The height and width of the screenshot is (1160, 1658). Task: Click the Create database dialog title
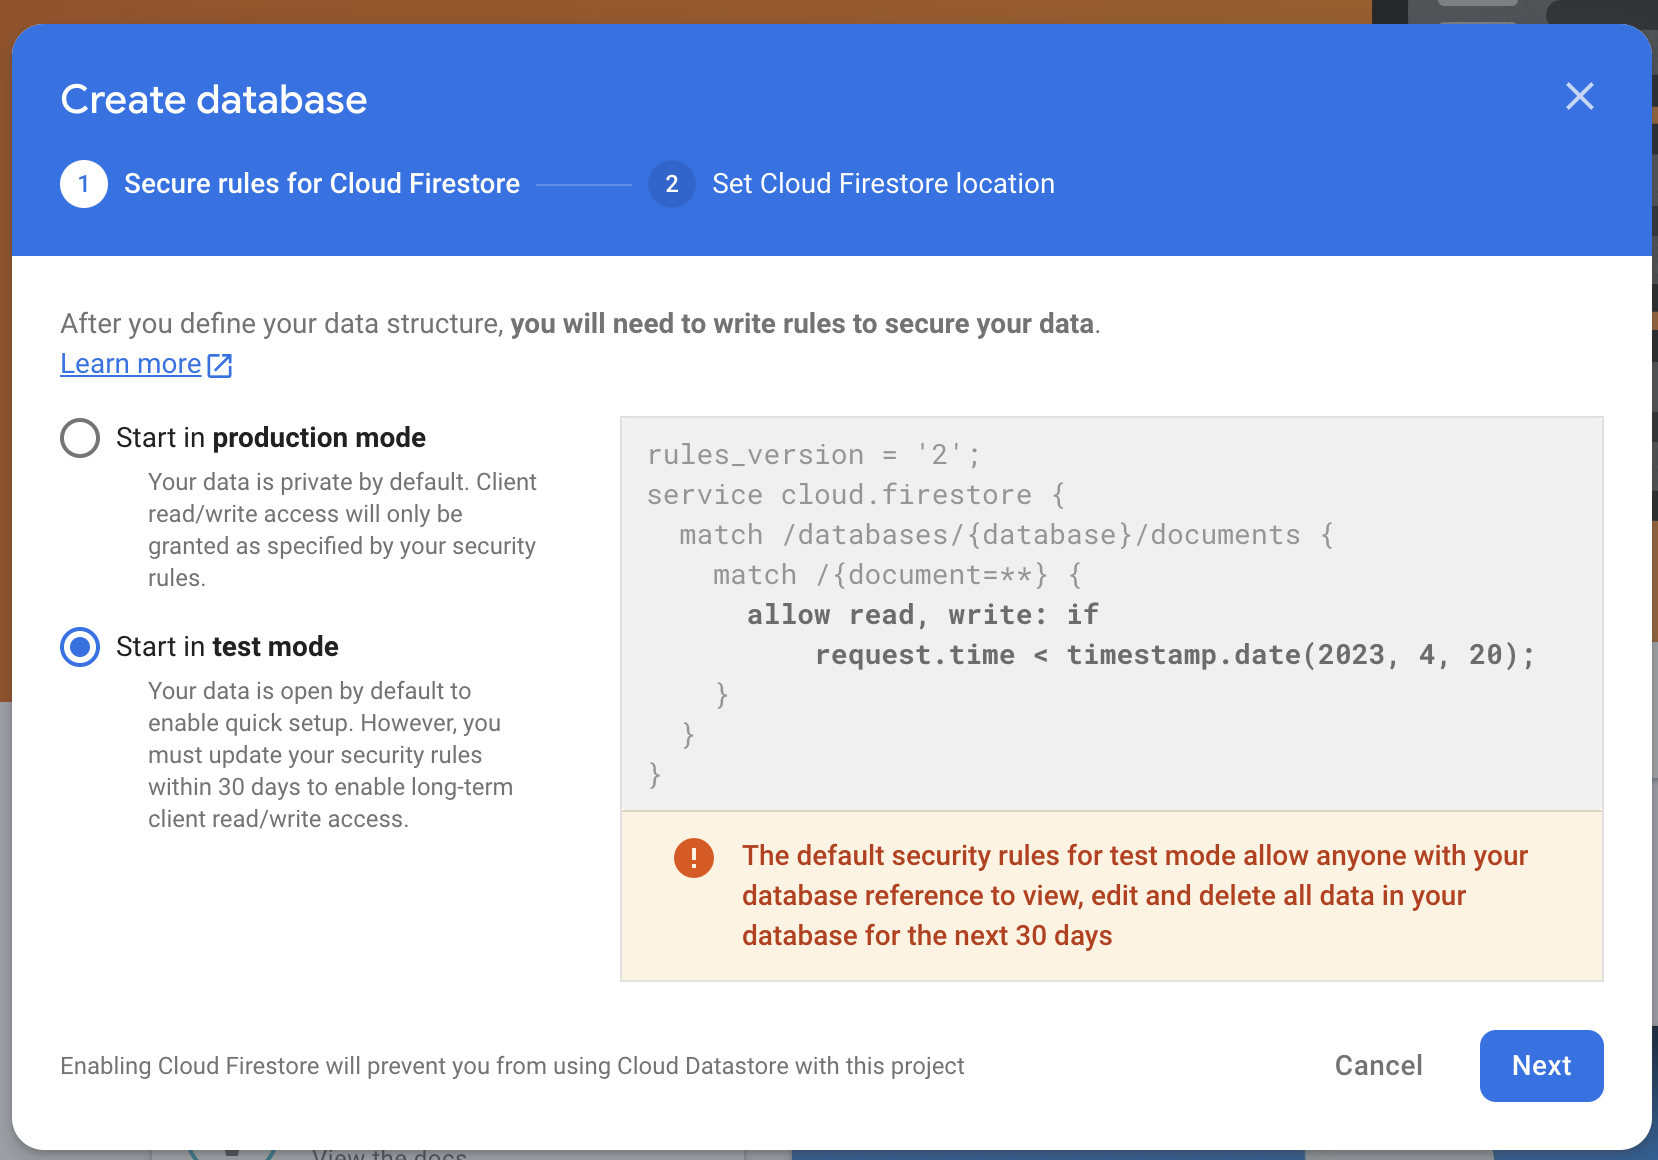click(x=214, y=100)
